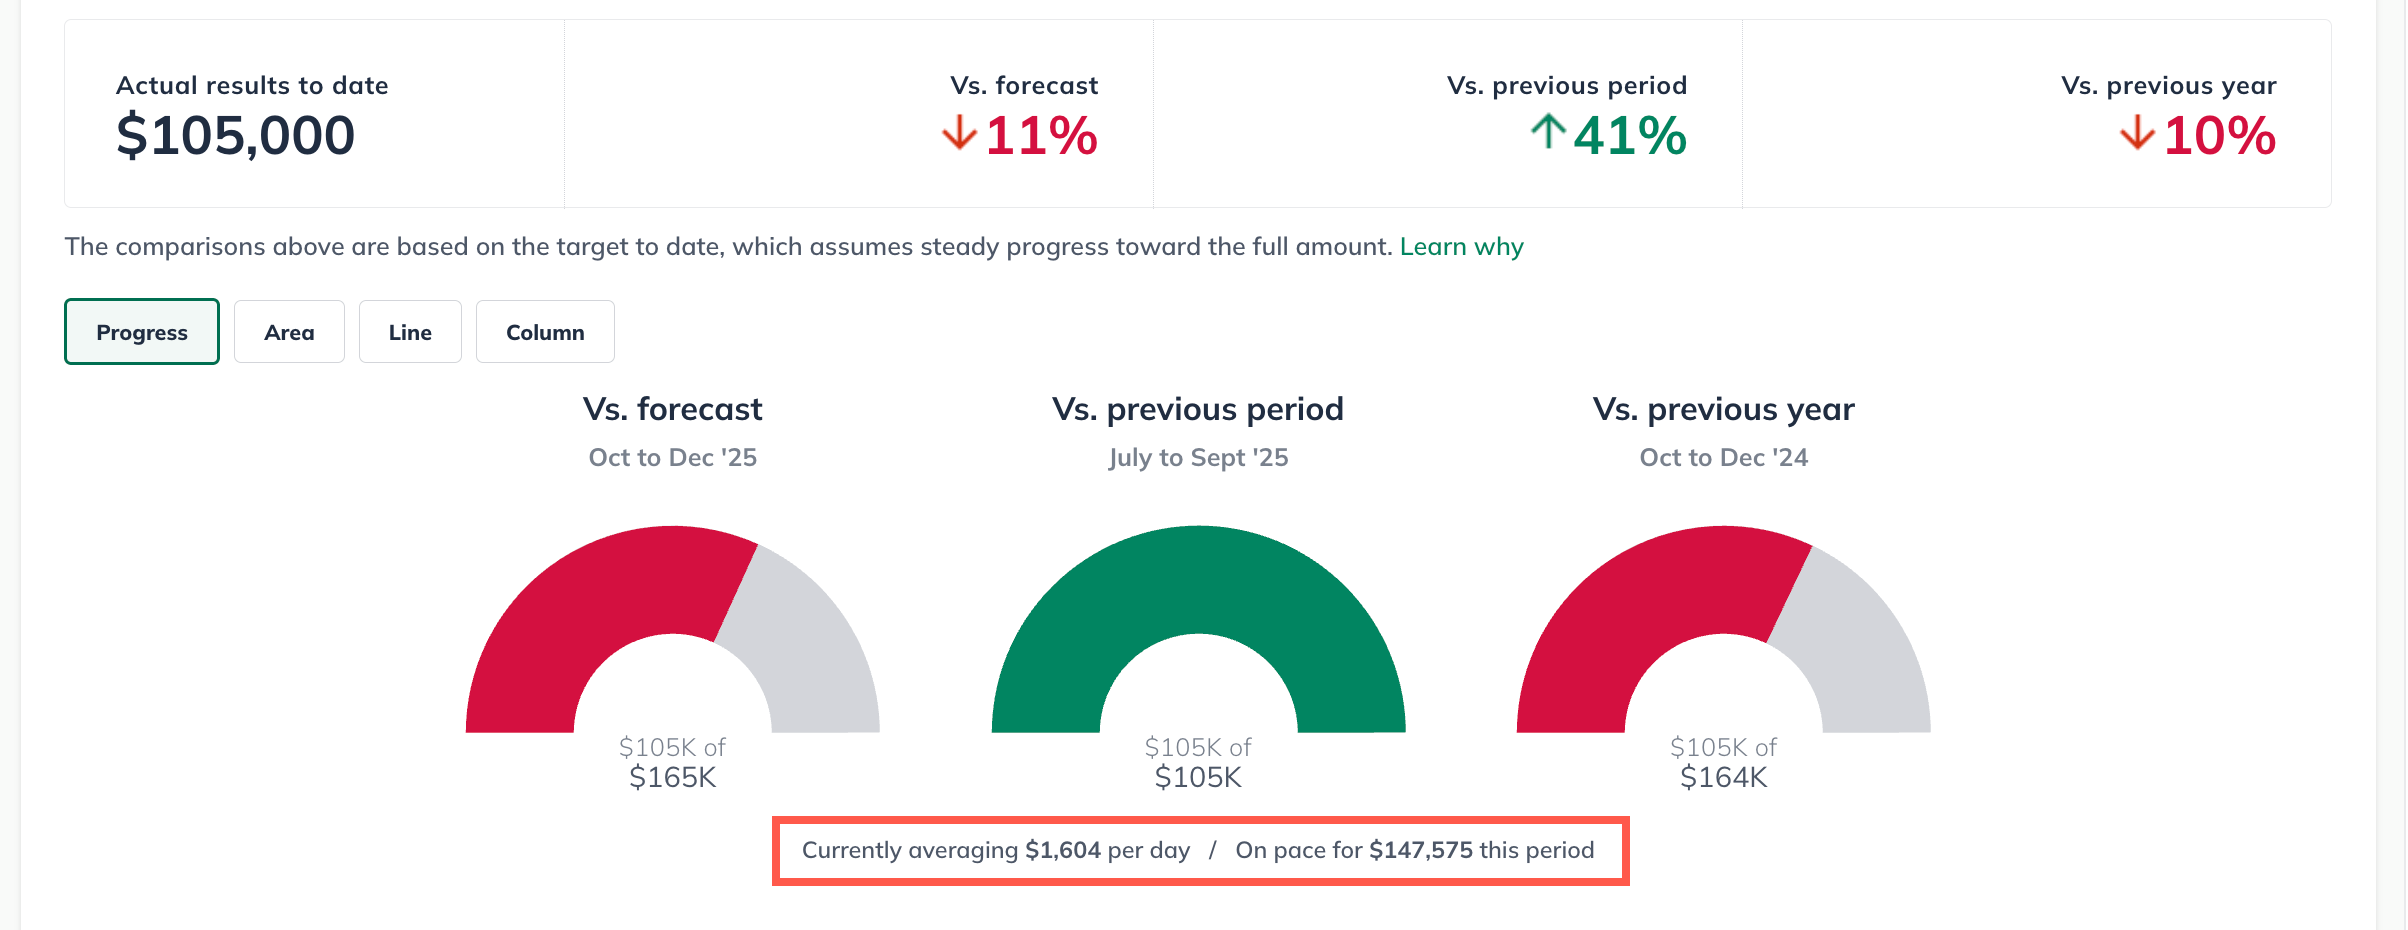
Task: Click the Vs. forecast red gauge segment
Action: [580, 610]
